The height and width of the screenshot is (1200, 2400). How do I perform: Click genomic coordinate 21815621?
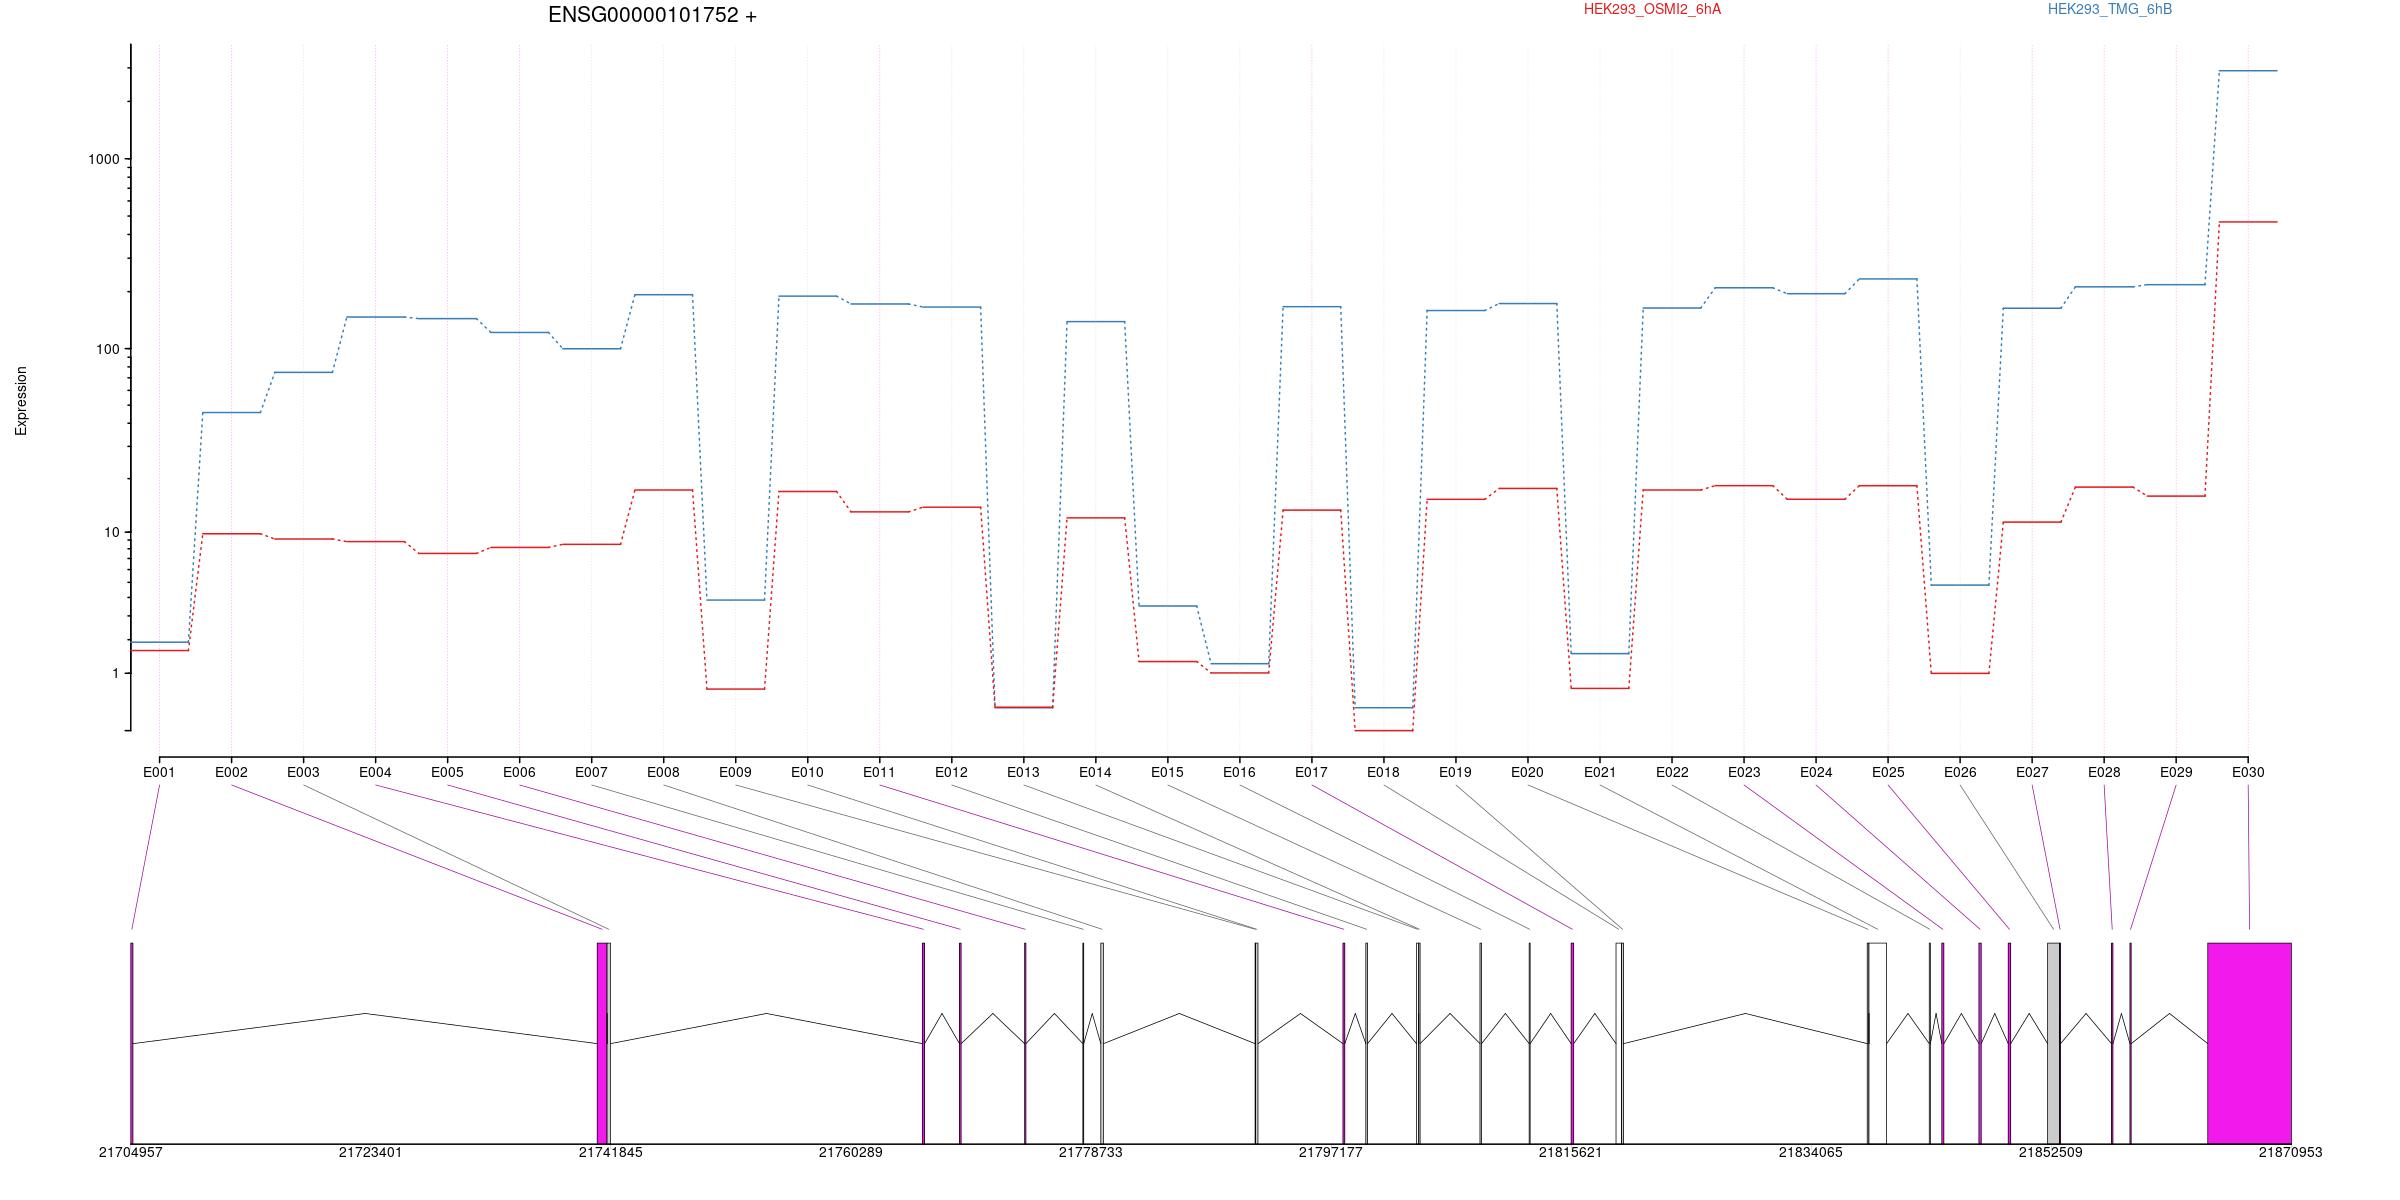1570,1152
